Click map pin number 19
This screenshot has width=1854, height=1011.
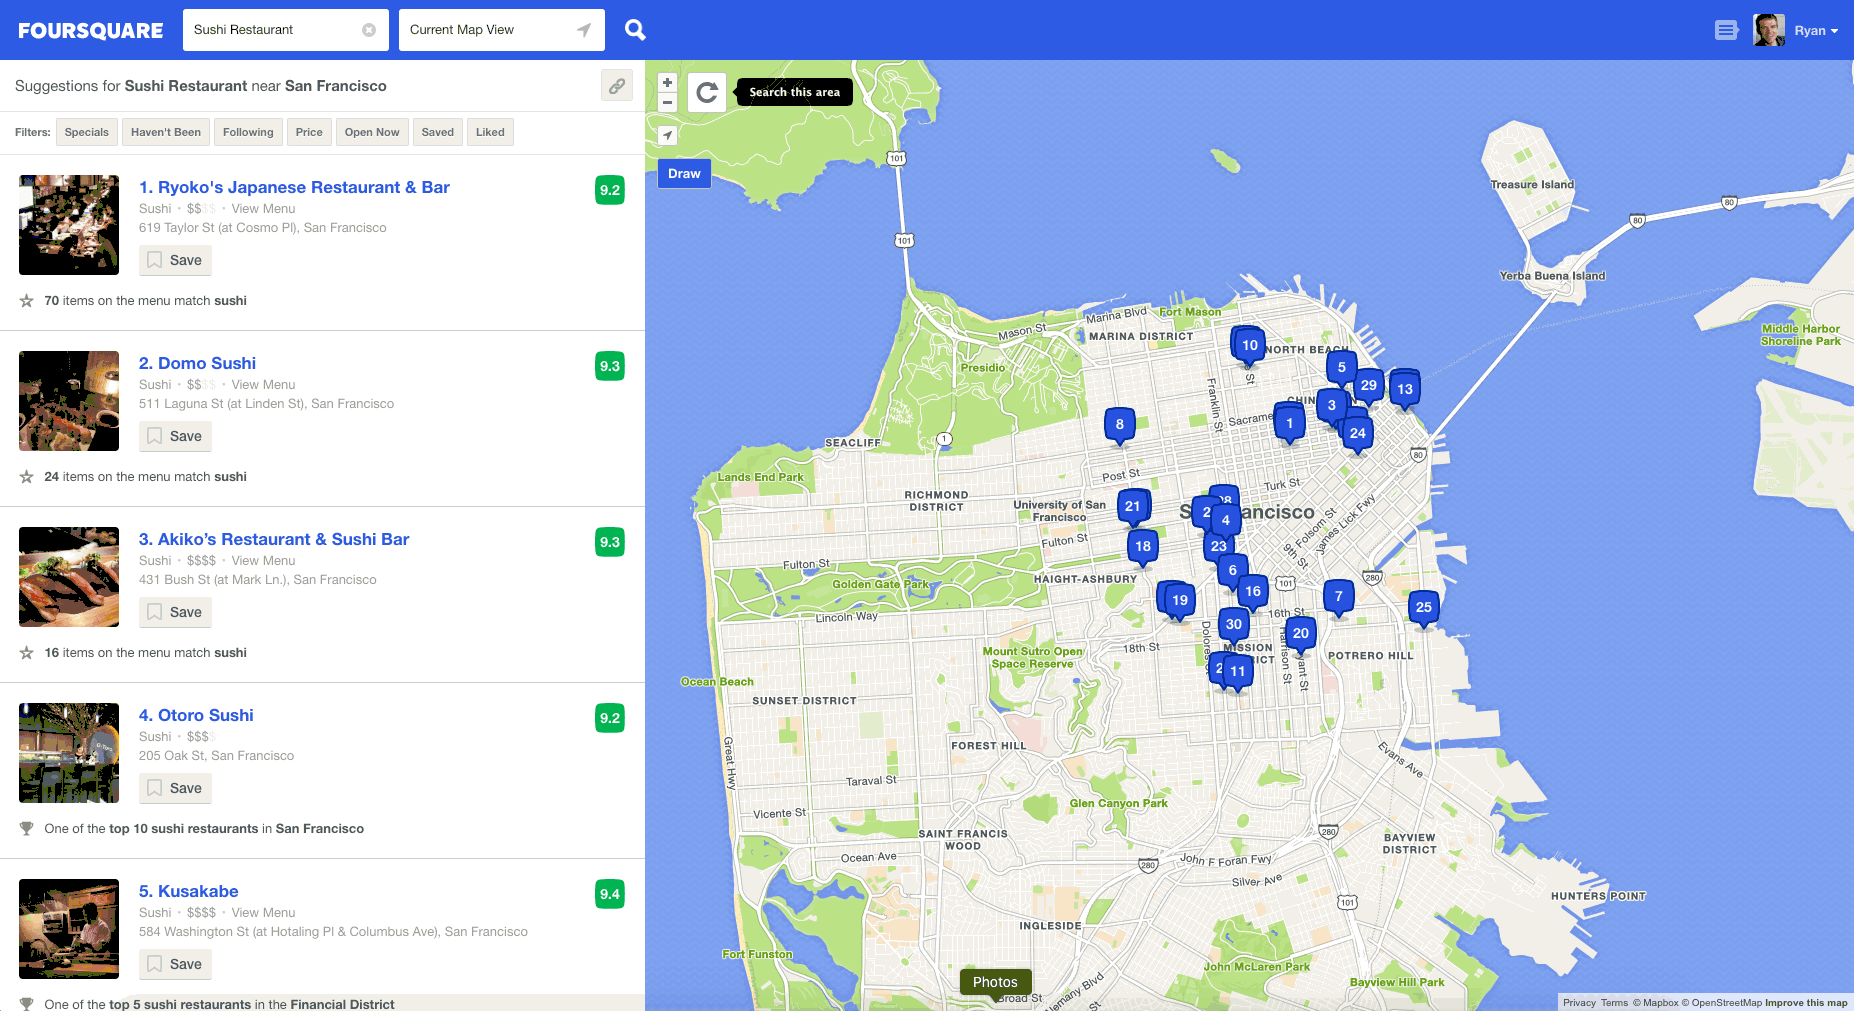tap(1180, 601)
